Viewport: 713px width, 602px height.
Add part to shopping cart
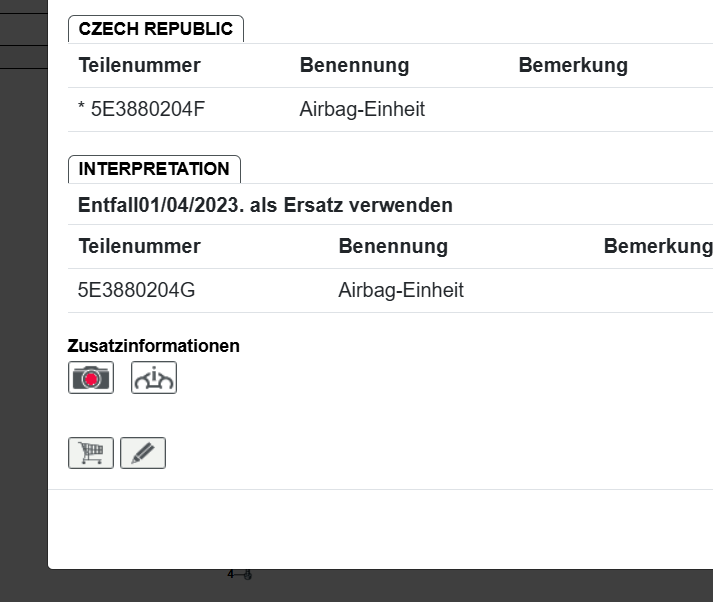pos(91,453)
